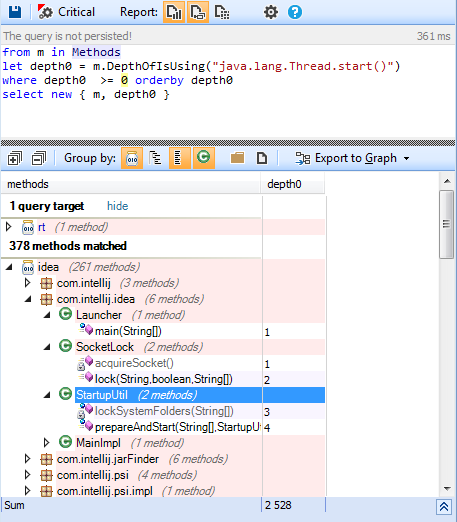The height and width of the screenshot is (522, 457).
Task: Open help with the blue question mark icon
Action: click(295, 12)
